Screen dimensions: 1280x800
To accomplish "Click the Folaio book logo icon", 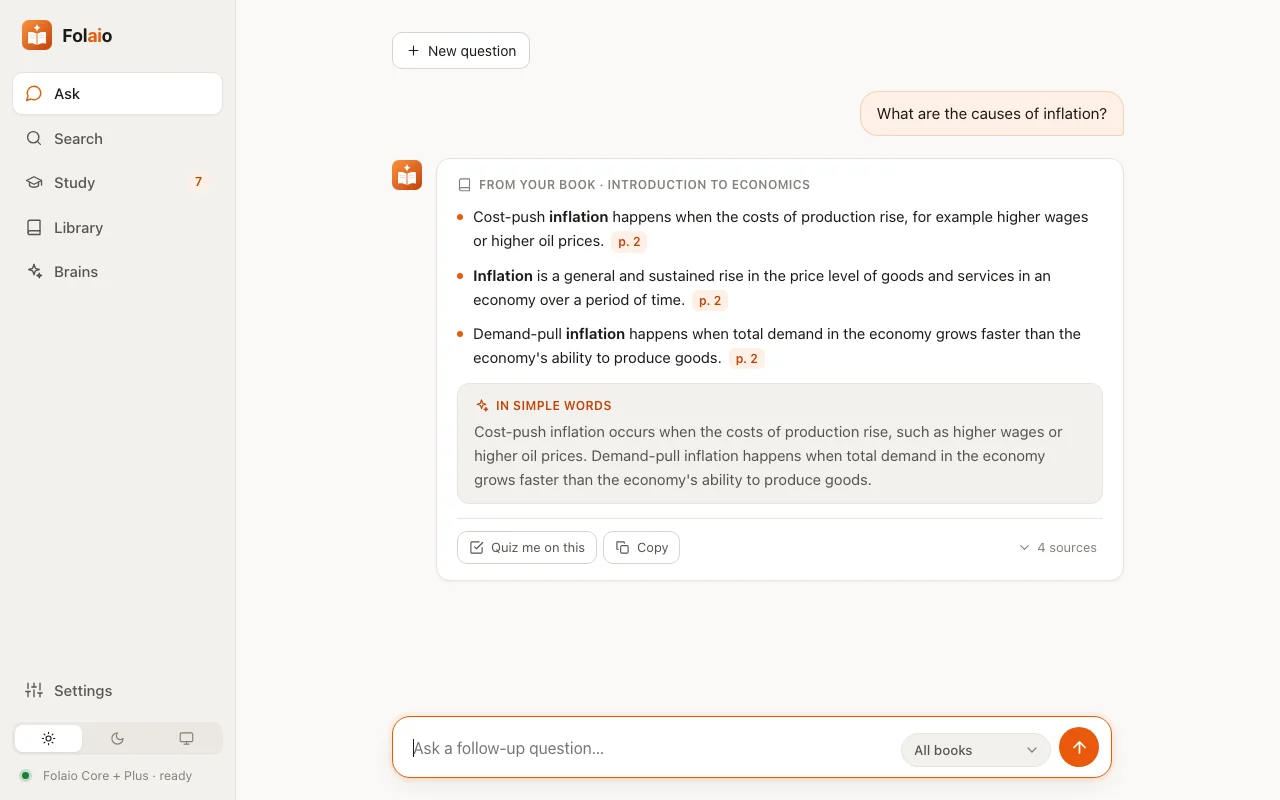I will point(37,35).
